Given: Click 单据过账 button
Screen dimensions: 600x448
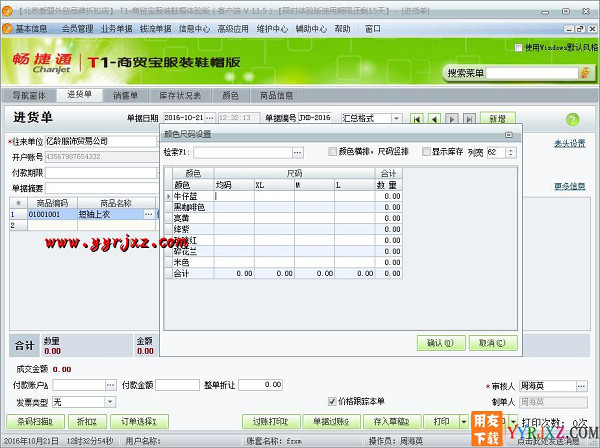Looking at the screenshot, I should [x=331, y=422].
